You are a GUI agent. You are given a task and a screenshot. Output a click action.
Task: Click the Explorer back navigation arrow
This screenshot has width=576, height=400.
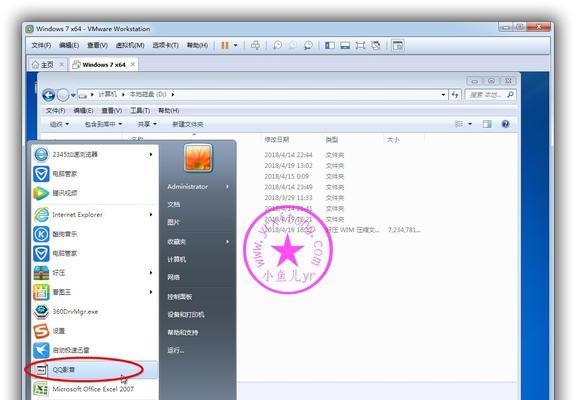click(48, 95)
